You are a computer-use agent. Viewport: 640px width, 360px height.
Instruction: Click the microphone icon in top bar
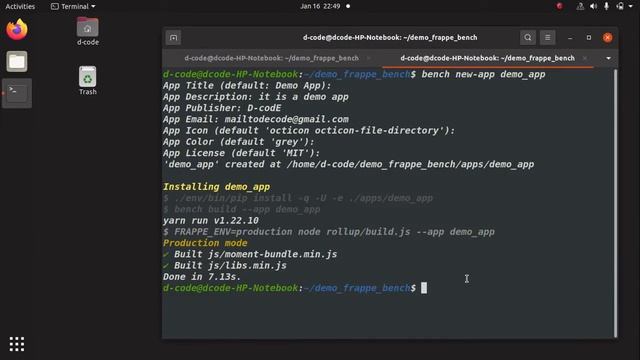click(607, 6)
